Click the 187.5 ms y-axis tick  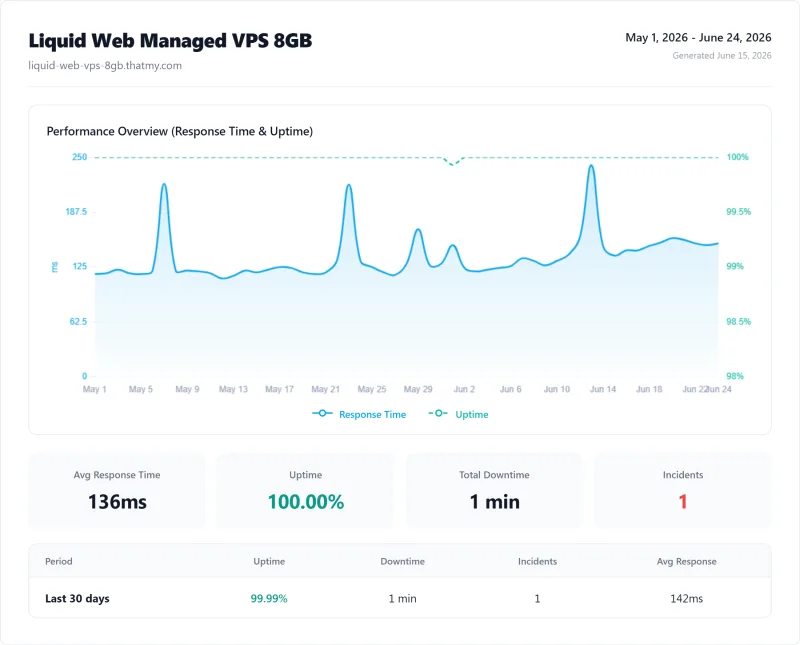point(76,212)
